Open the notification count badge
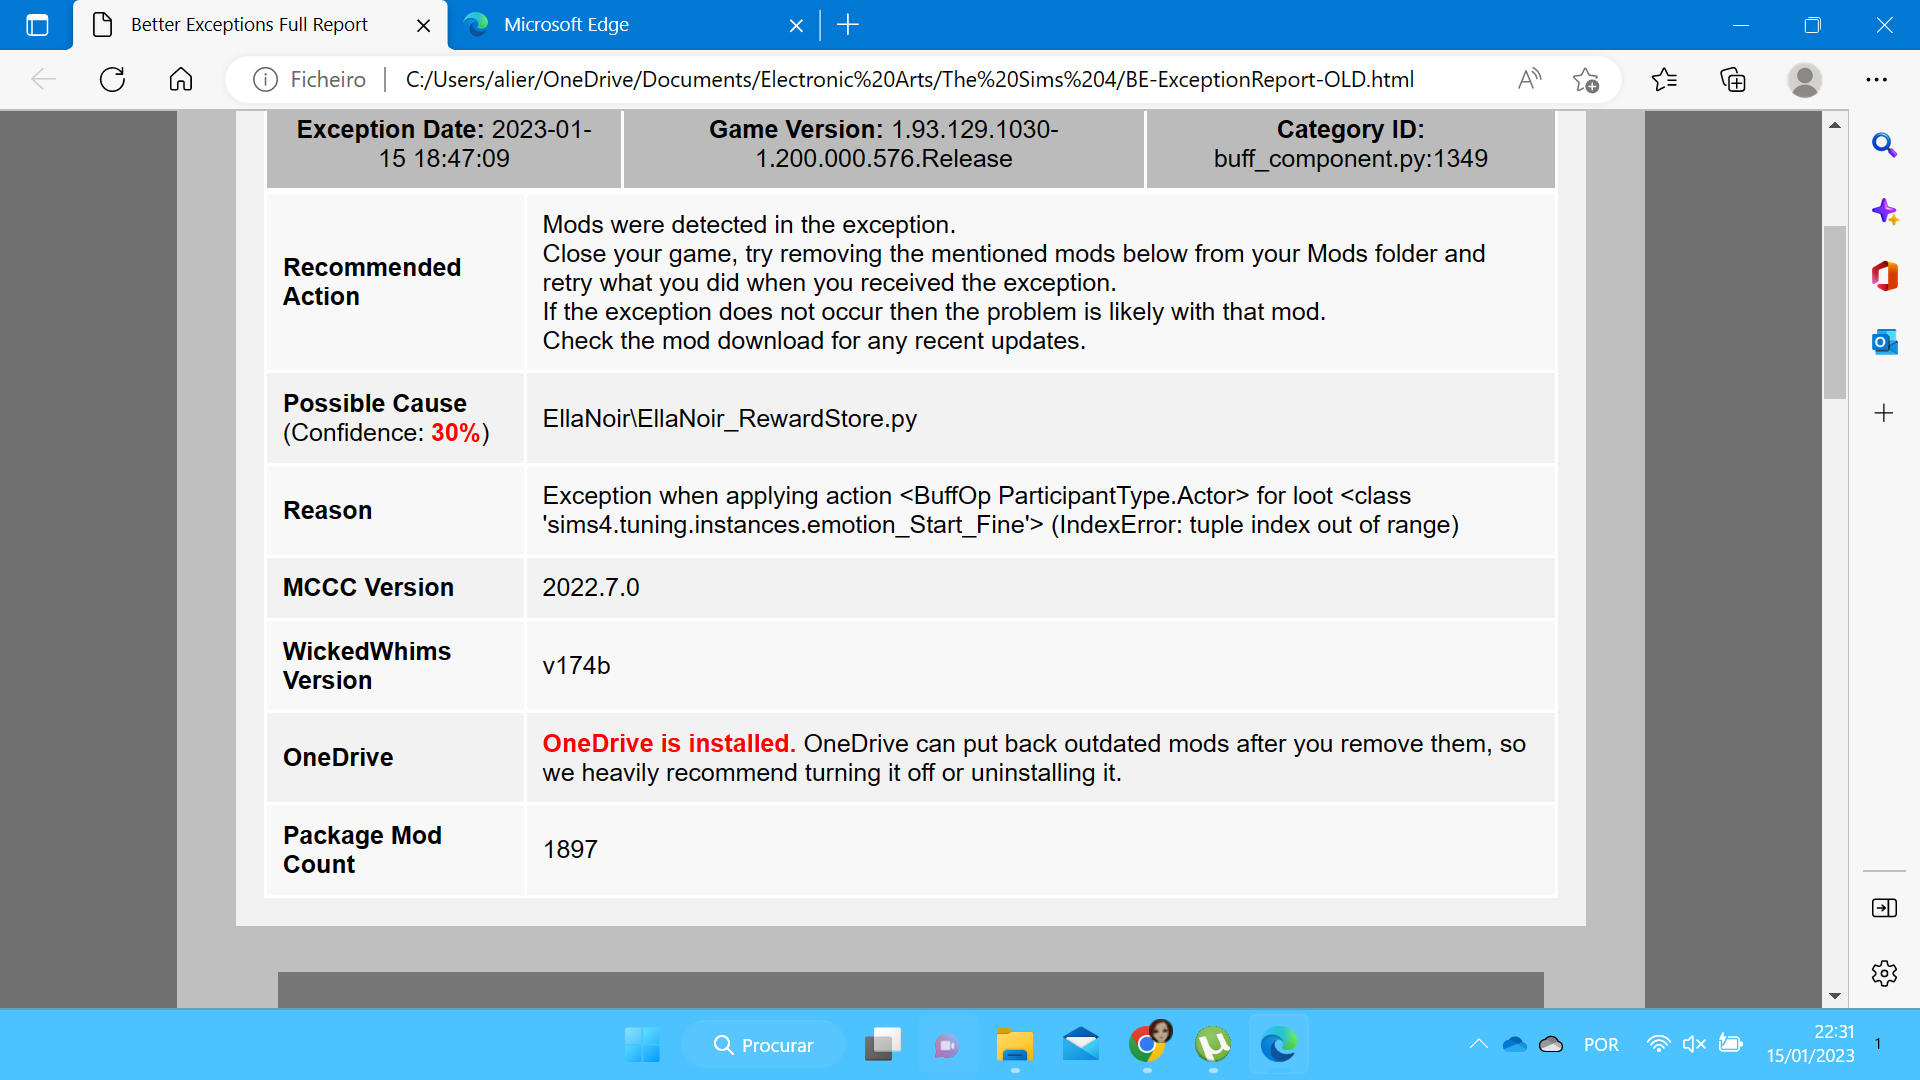 tap(1878, 1044)
